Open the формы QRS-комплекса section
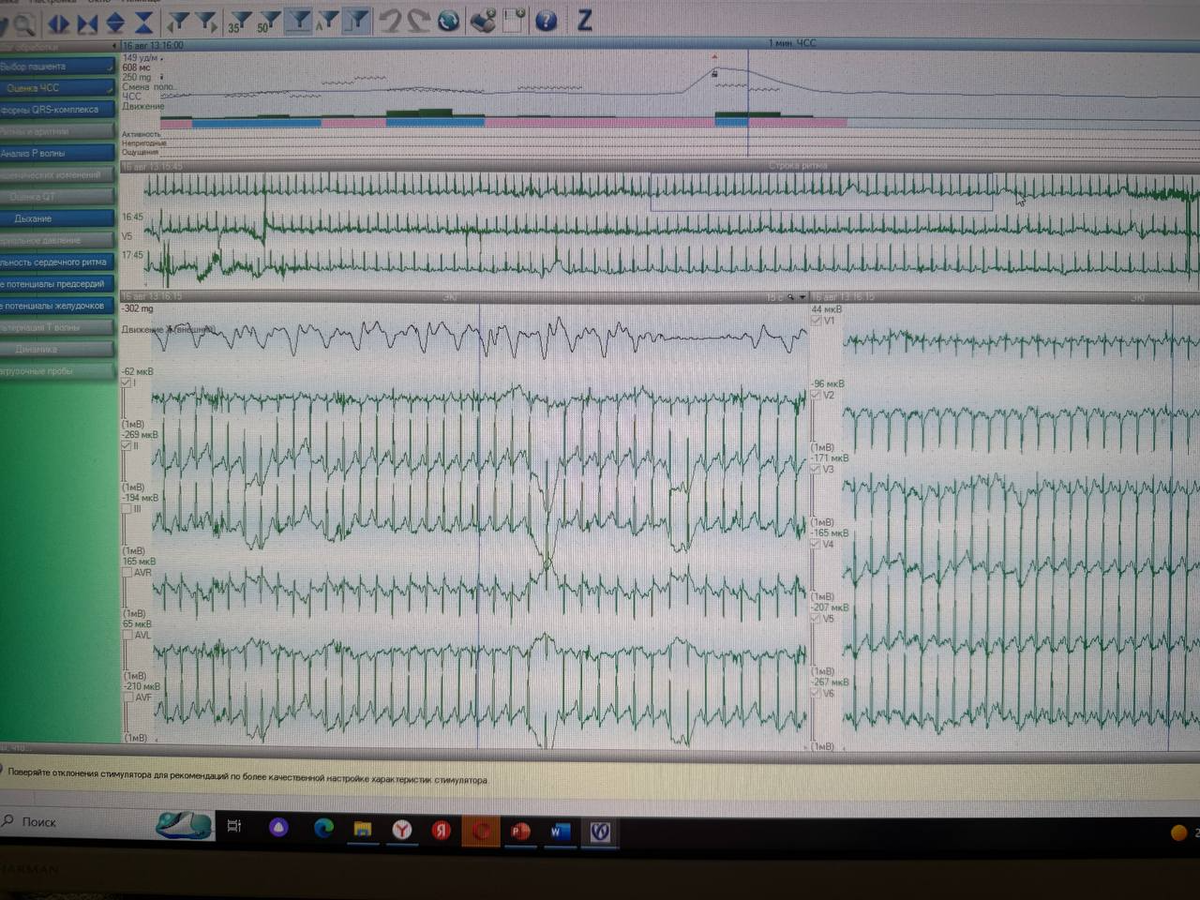Image resolution: width=1200 pixels, height=900 pixels. click(x=57, y=110)
